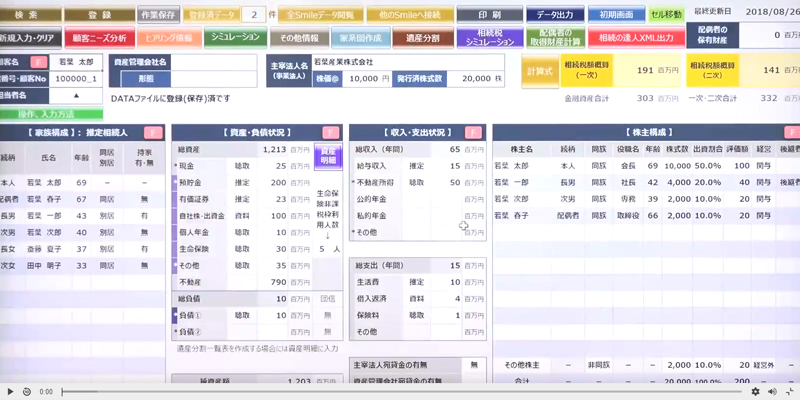Mute the video with speaker icon
Screen dimensions: 800x400
click(772, 391)
